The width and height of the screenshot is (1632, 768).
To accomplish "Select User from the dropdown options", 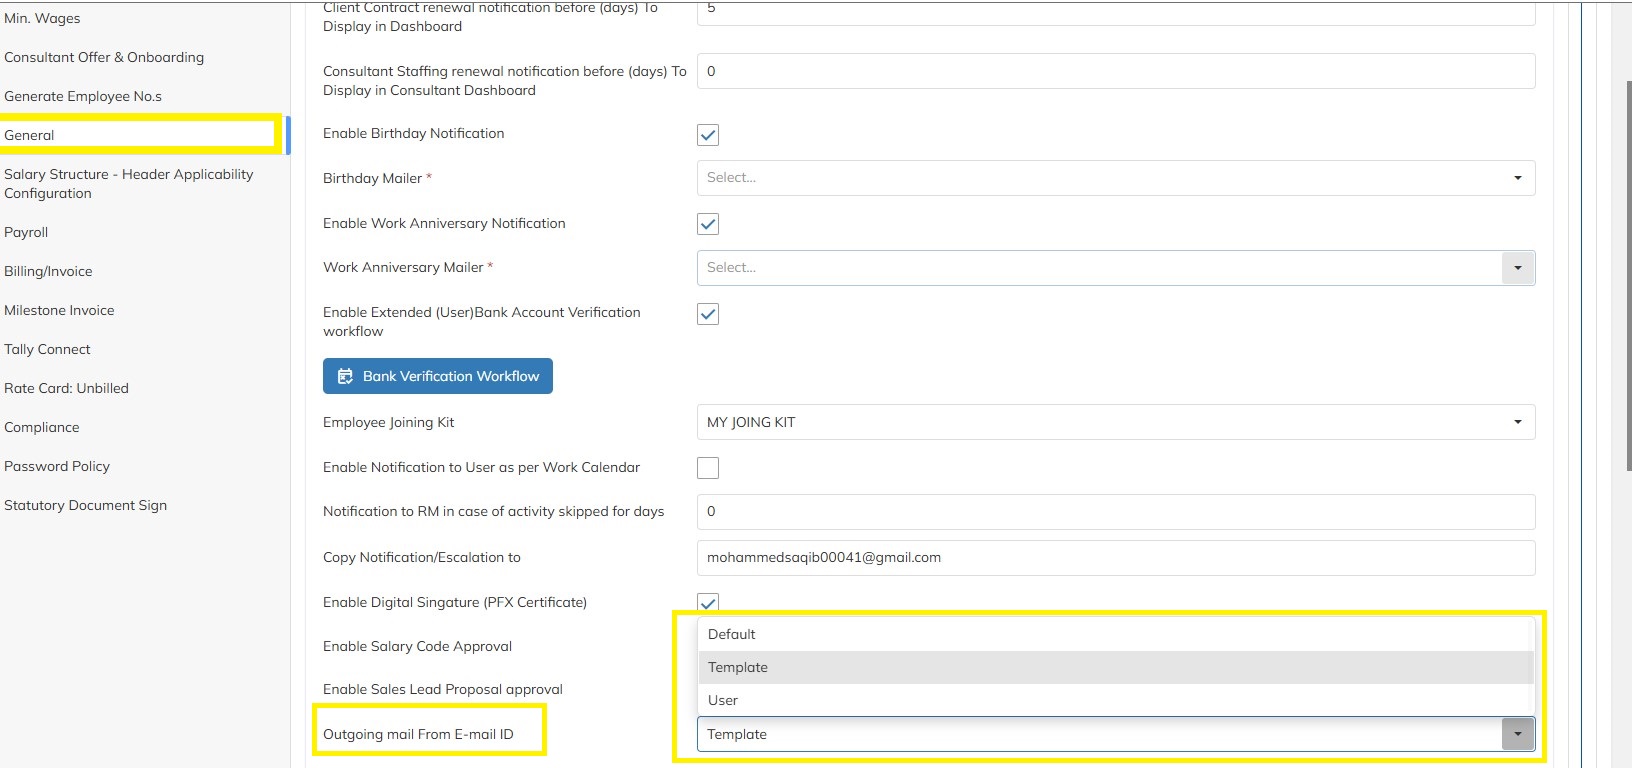I will click(723, 700).
